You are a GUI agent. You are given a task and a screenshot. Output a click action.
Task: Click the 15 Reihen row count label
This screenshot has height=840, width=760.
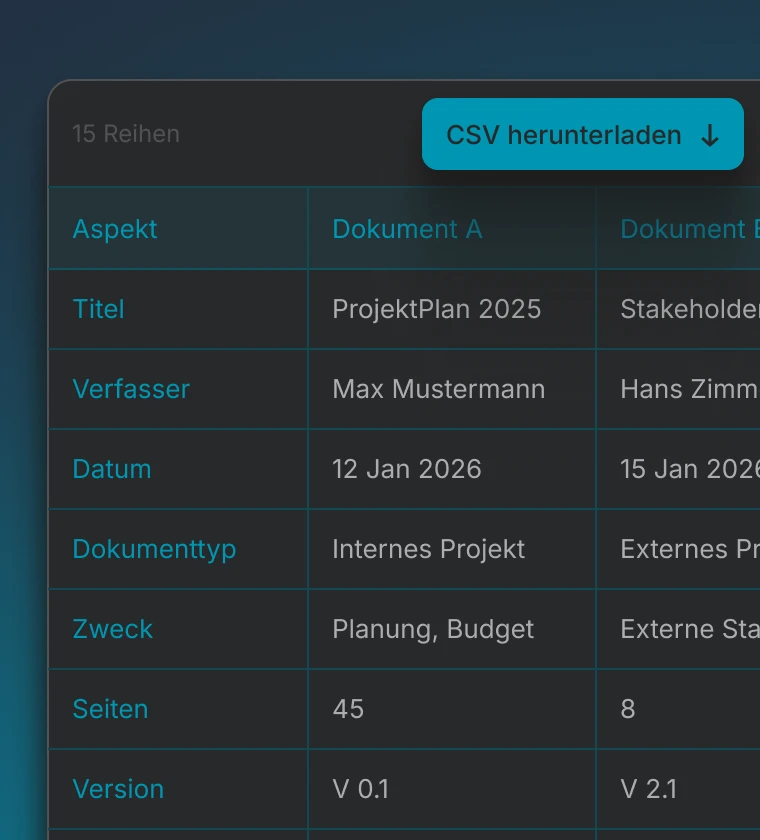point(126,134)
